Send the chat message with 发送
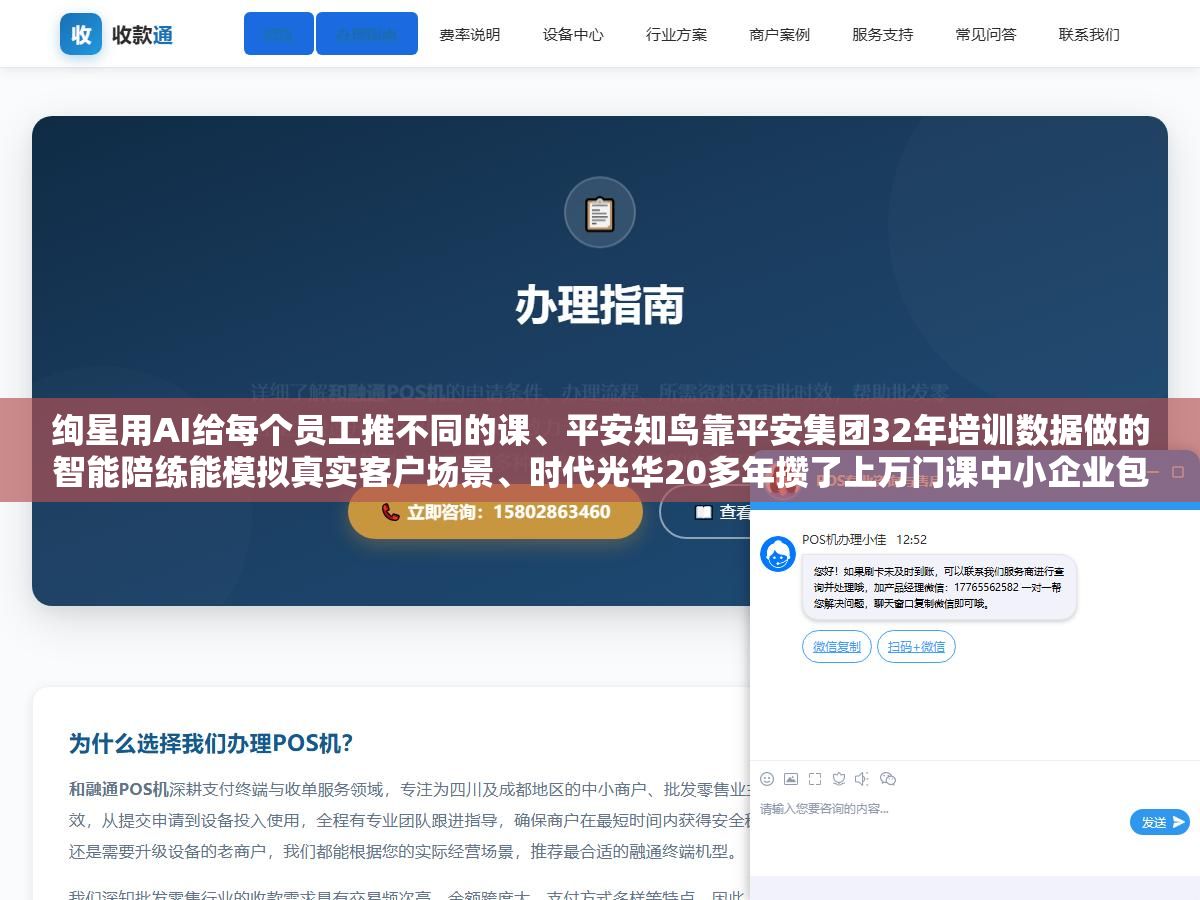1200x900 pixels. (x=1160, y=822)
